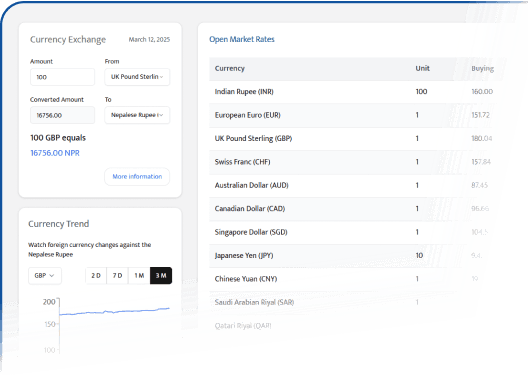
Task: Select the Indian Rupee (INR) row
Action: (355, 92)
